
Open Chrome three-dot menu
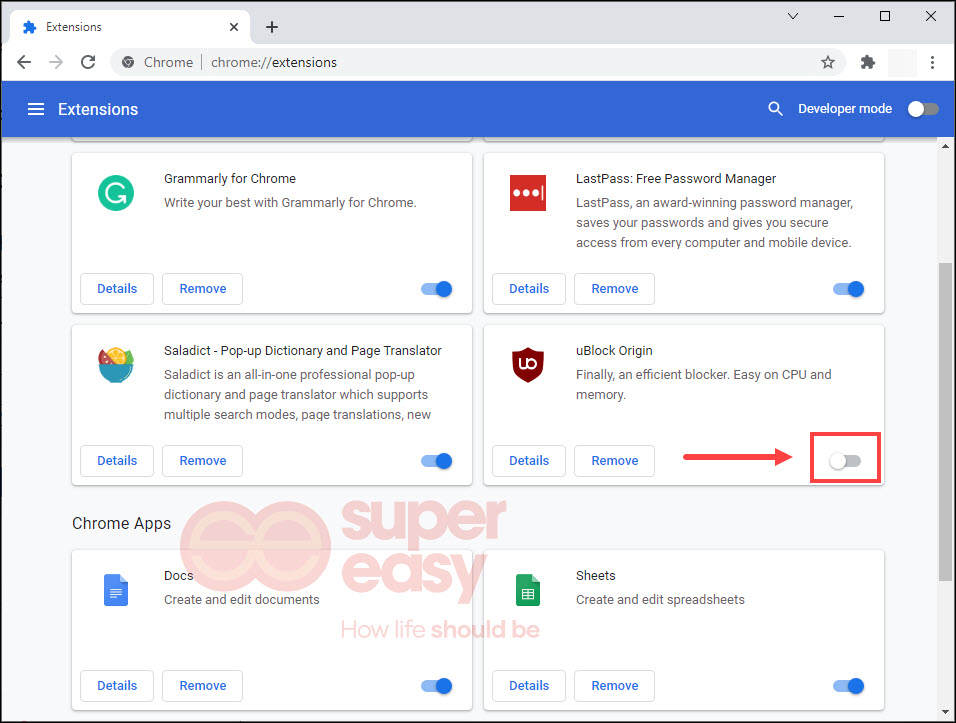click(932, 62)
